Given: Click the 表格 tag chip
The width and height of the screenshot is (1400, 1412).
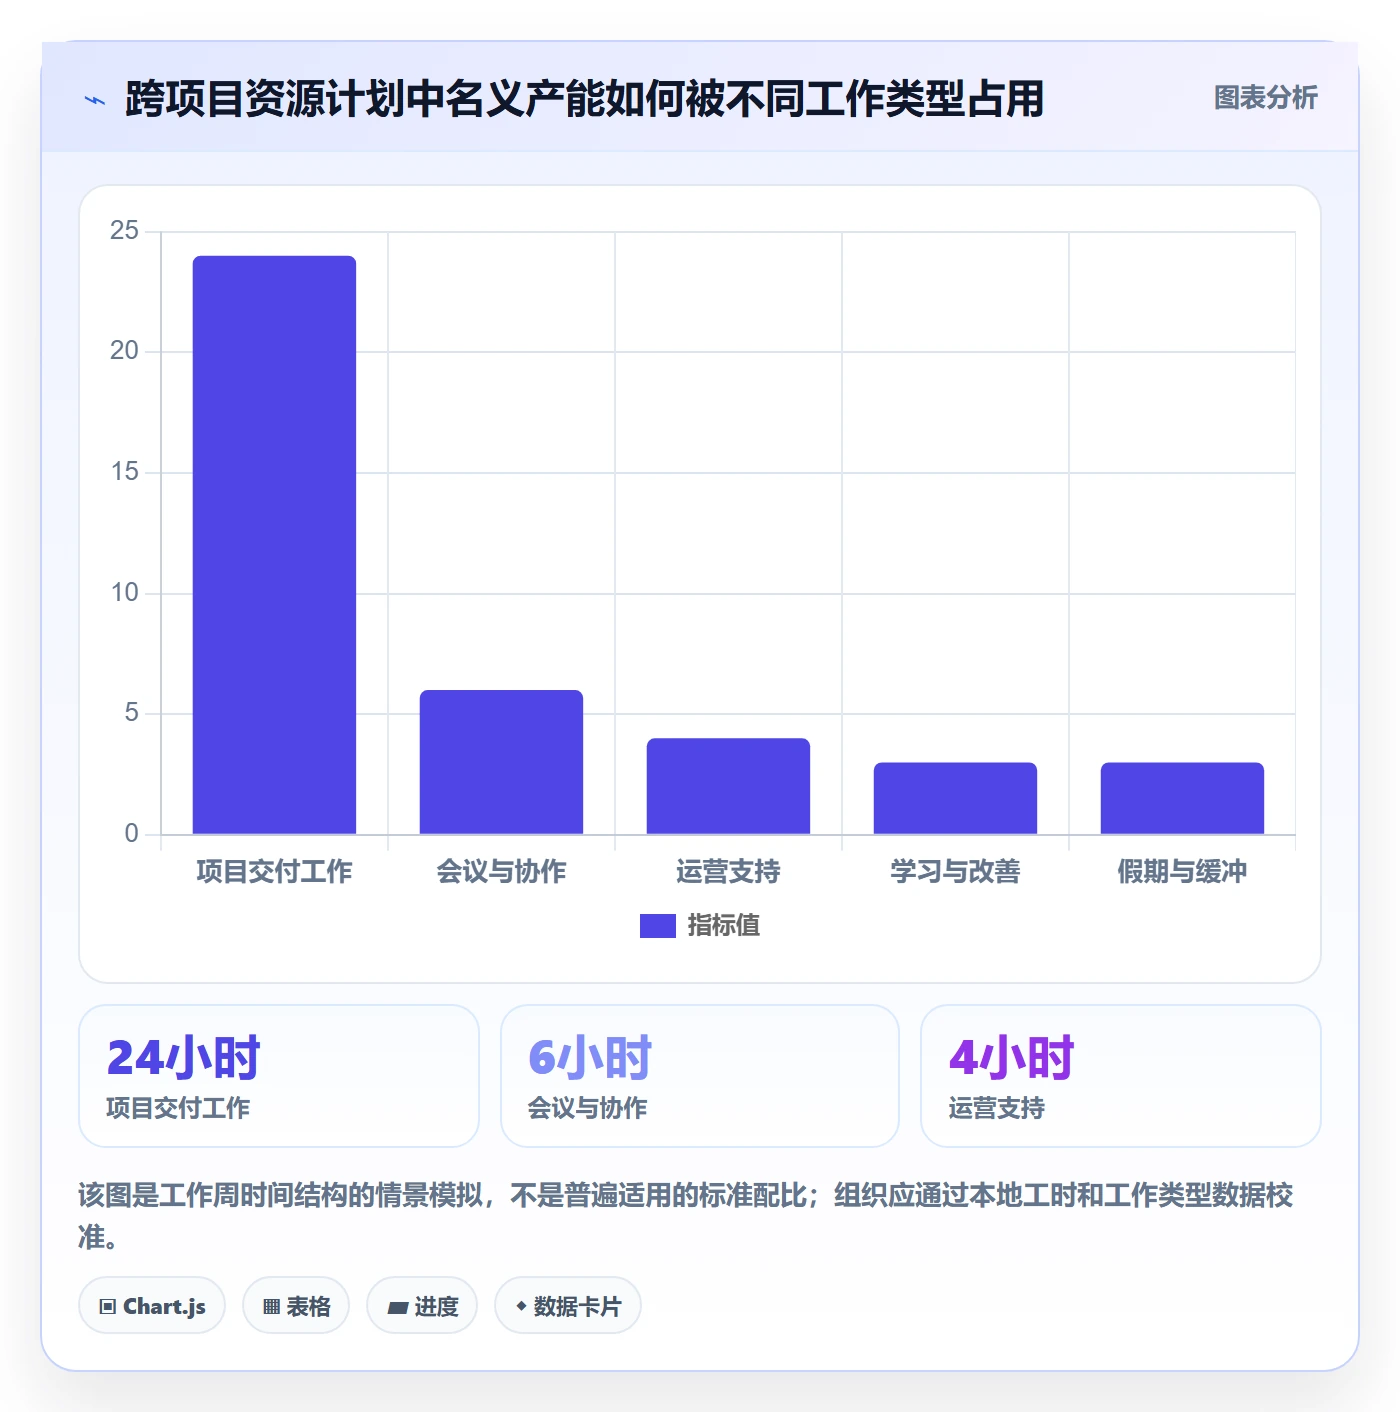Looking at the screenshot, I should pos(296,1305).
